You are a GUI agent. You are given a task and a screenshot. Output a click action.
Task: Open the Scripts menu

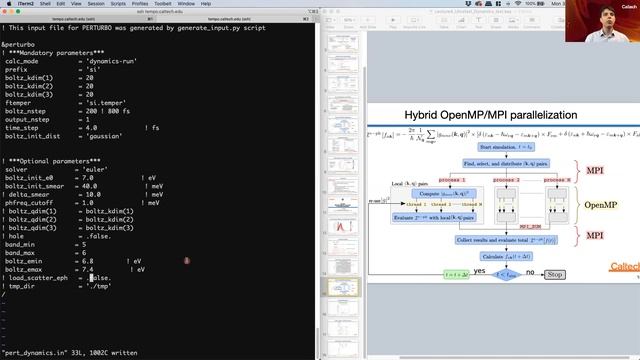click(118, 4)
